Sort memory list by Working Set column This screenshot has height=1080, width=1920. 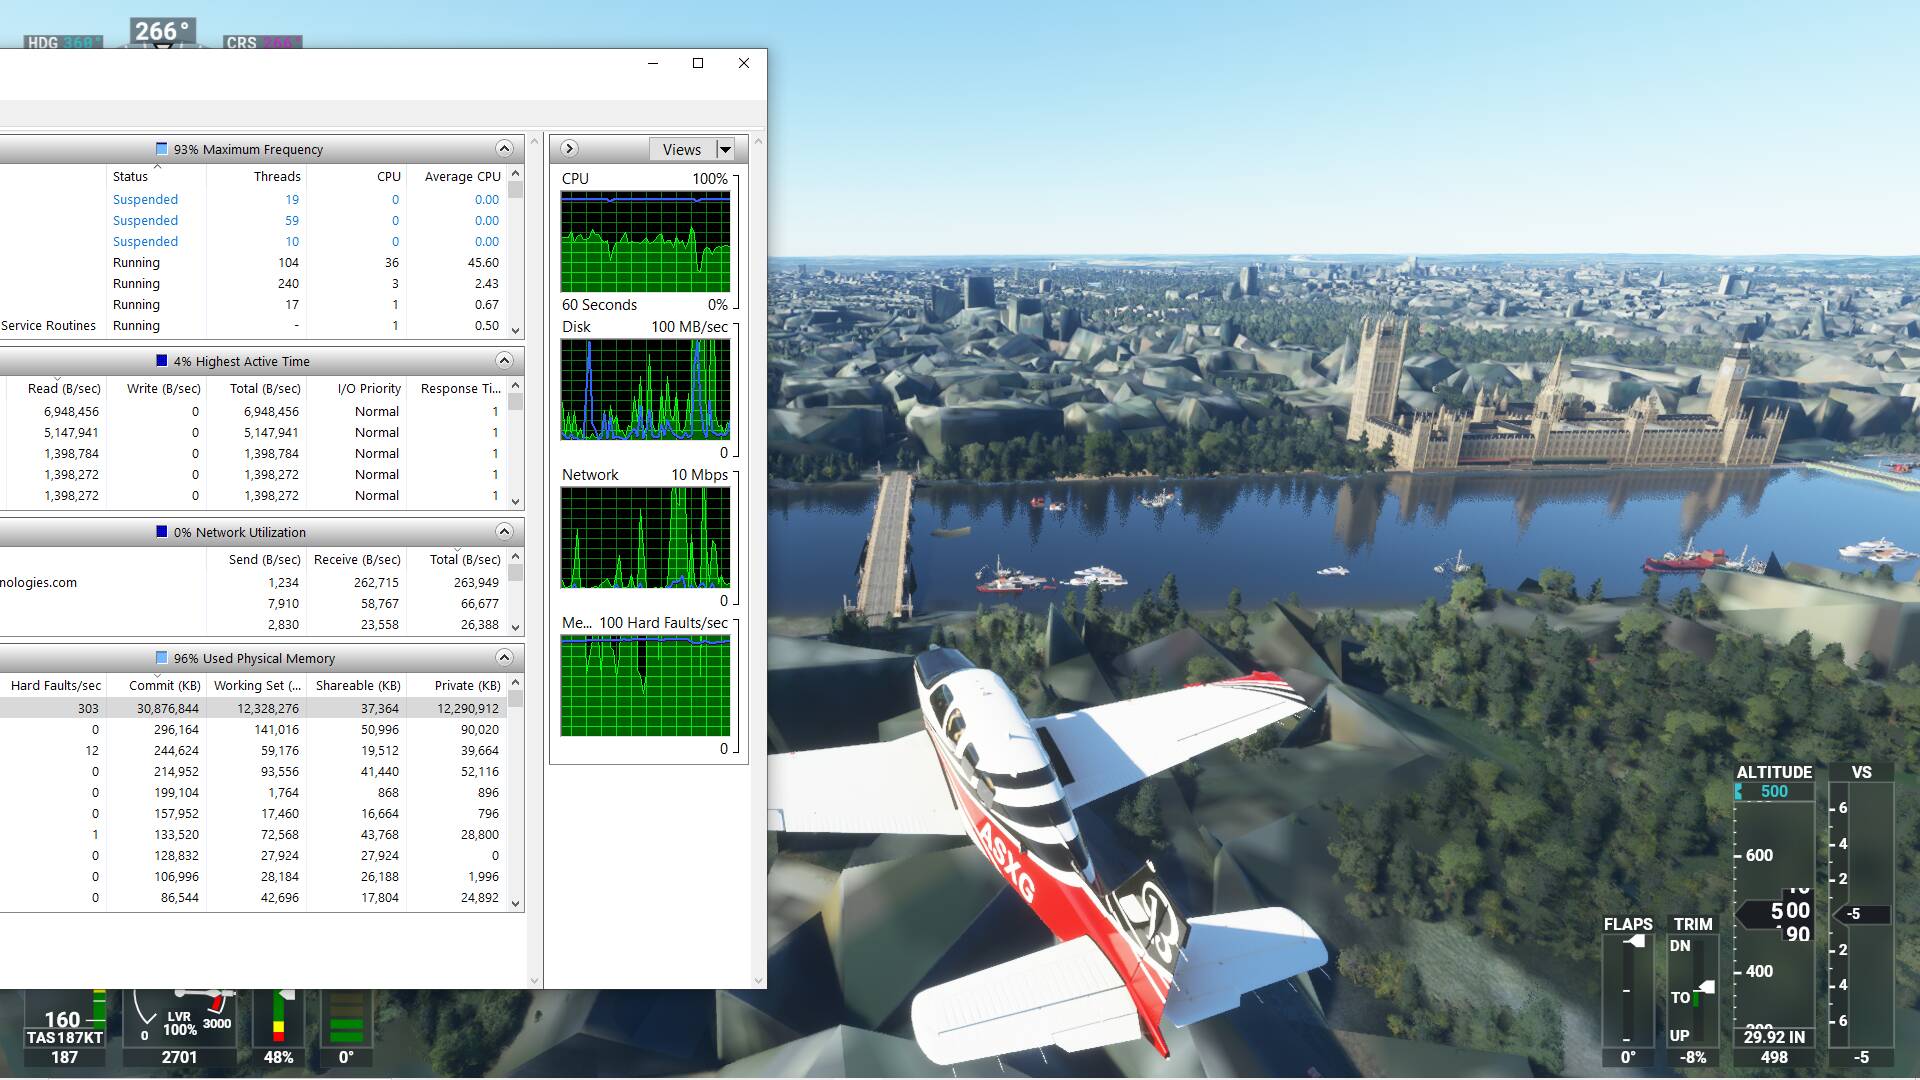click(x=256, y=685)
